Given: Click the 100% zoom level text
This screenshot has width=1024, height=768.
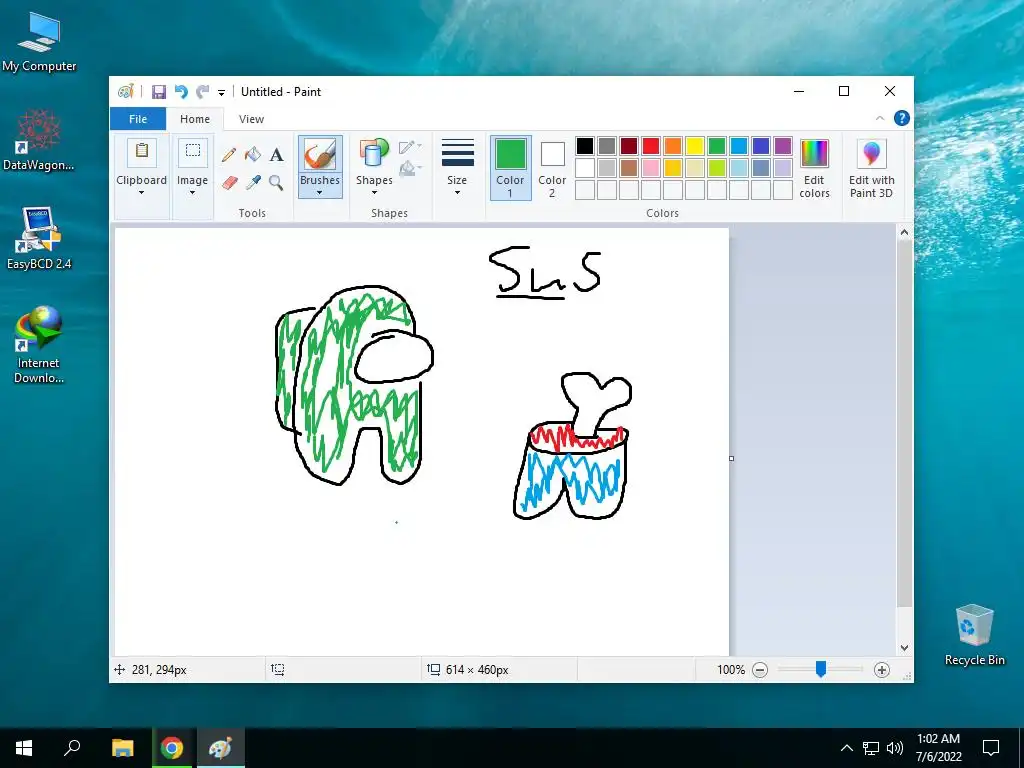Looking at the screenshot, I should pyautogui.click(x=731, y=670).
